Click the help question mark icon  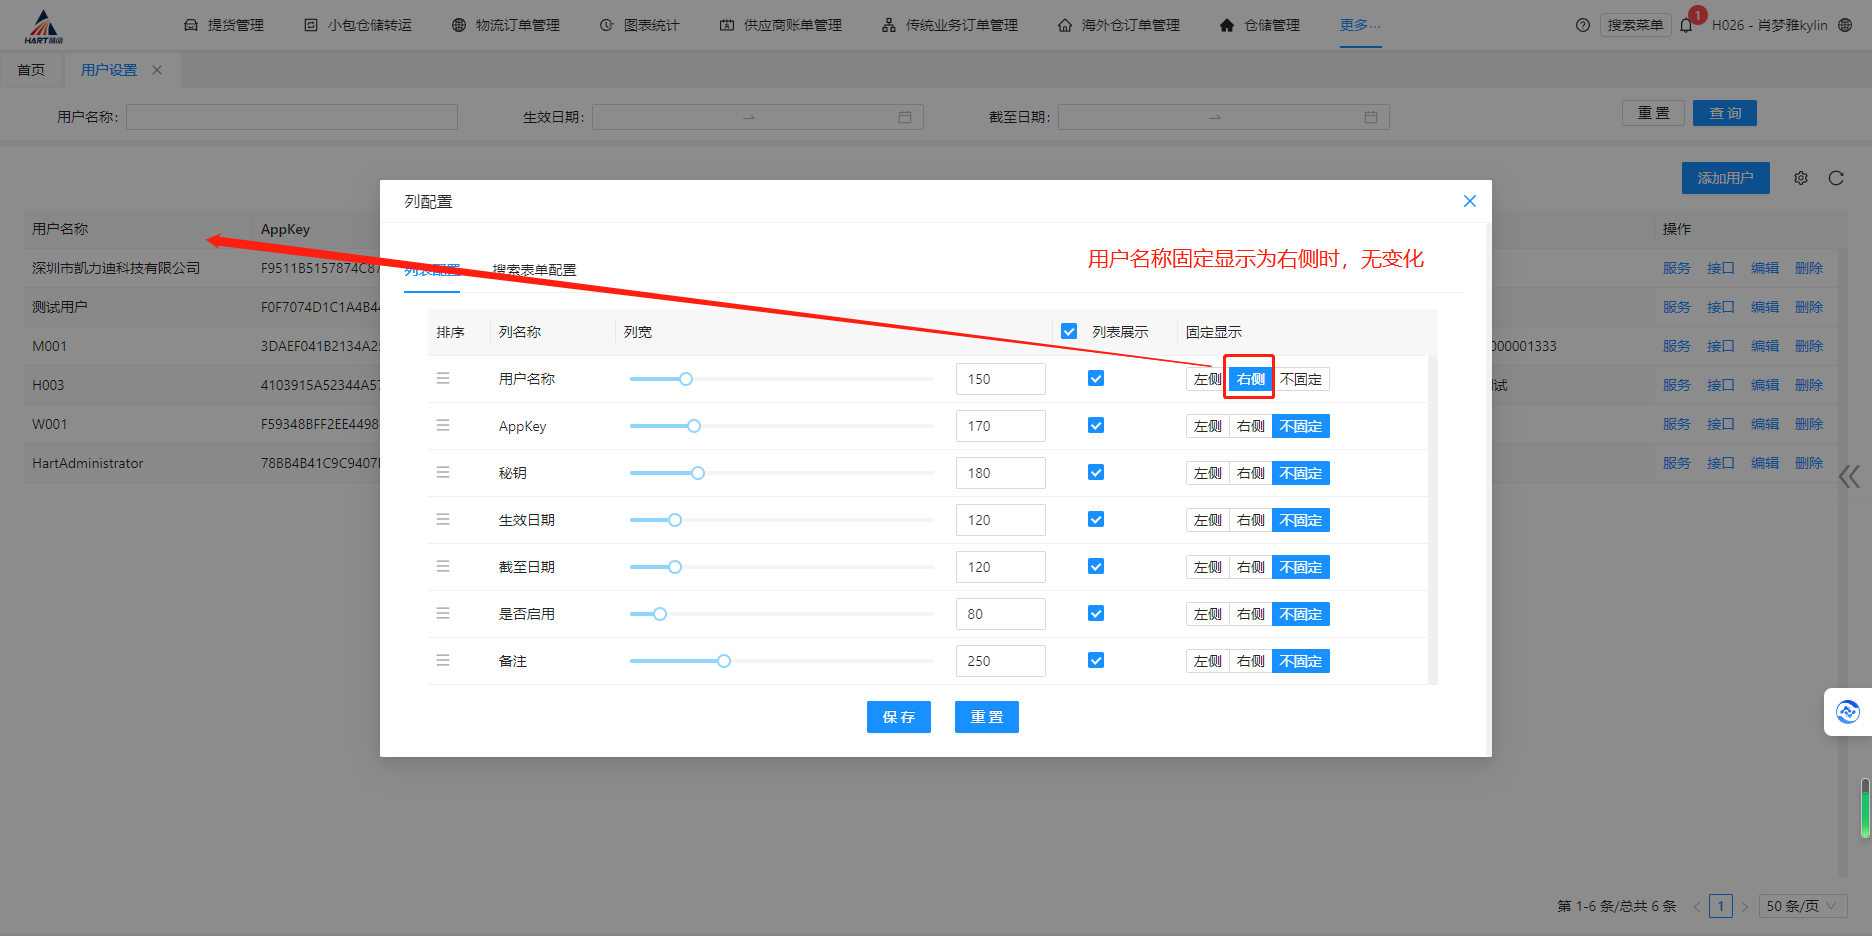coord(1583,25)
